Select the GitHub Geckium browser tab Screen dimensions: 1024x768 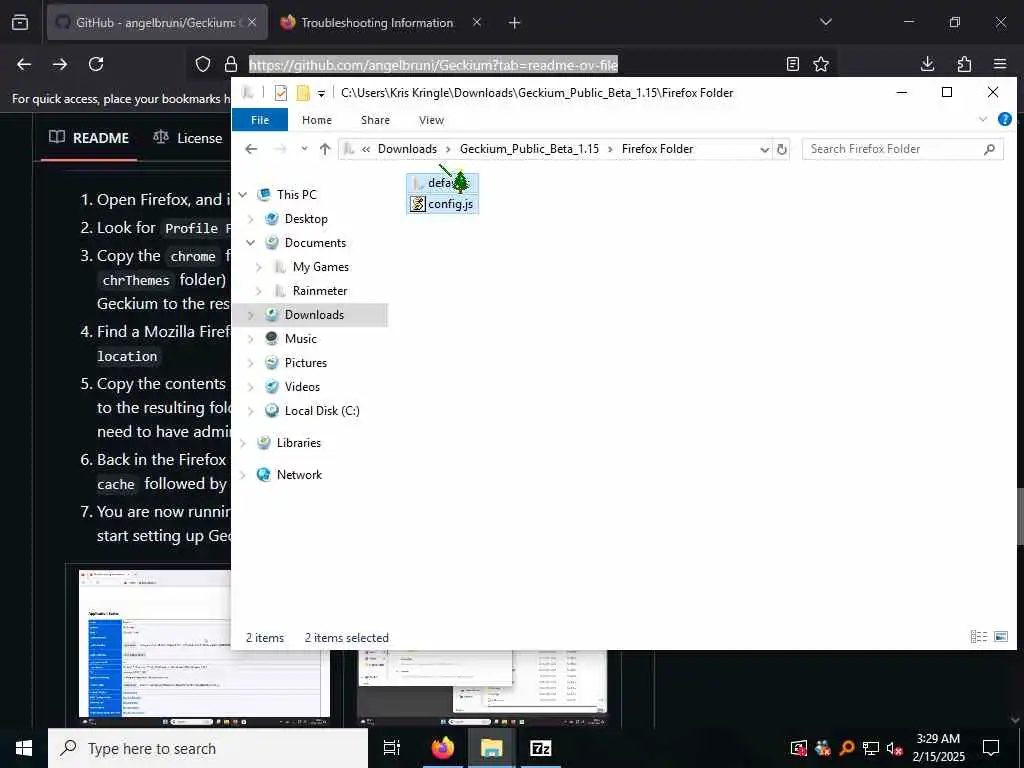coord(157,23)
